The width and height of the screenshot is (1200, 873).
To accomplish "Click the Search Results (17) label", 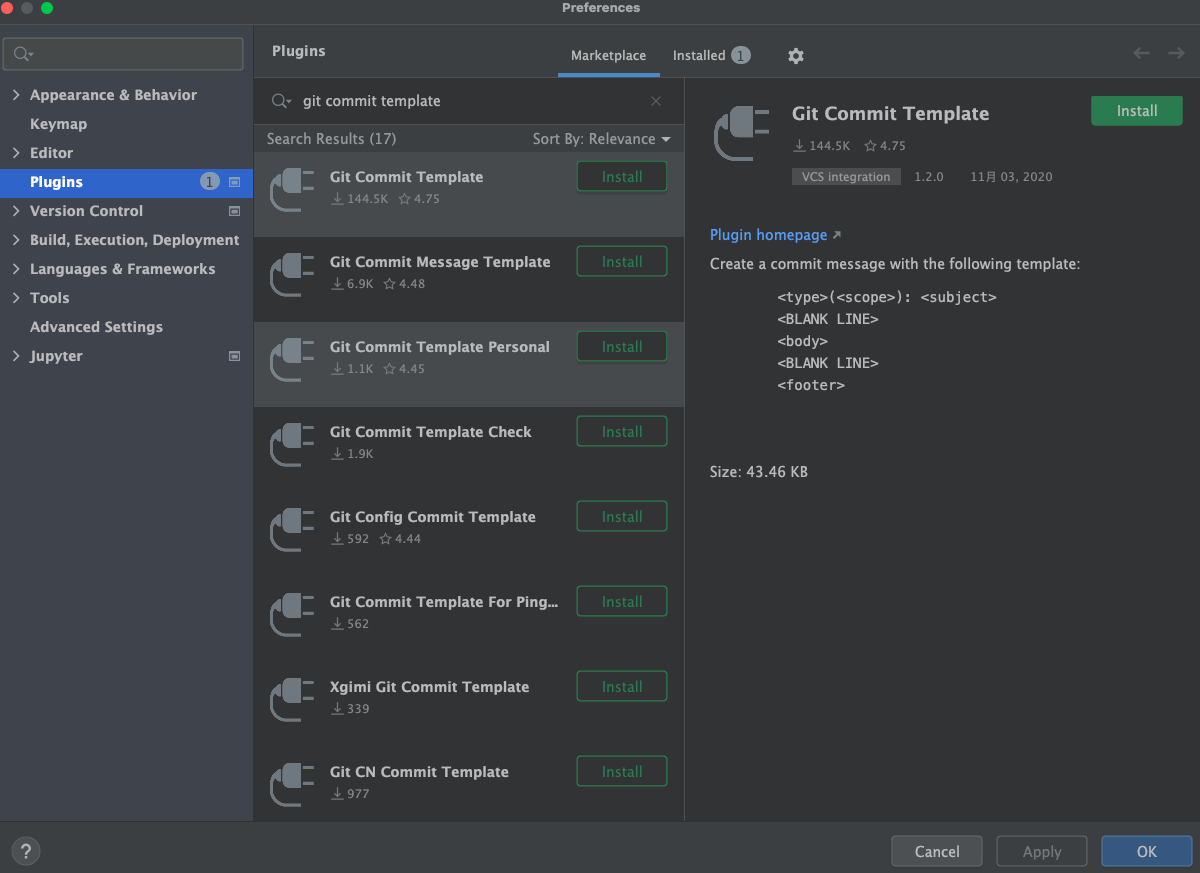I will point(331,139).
